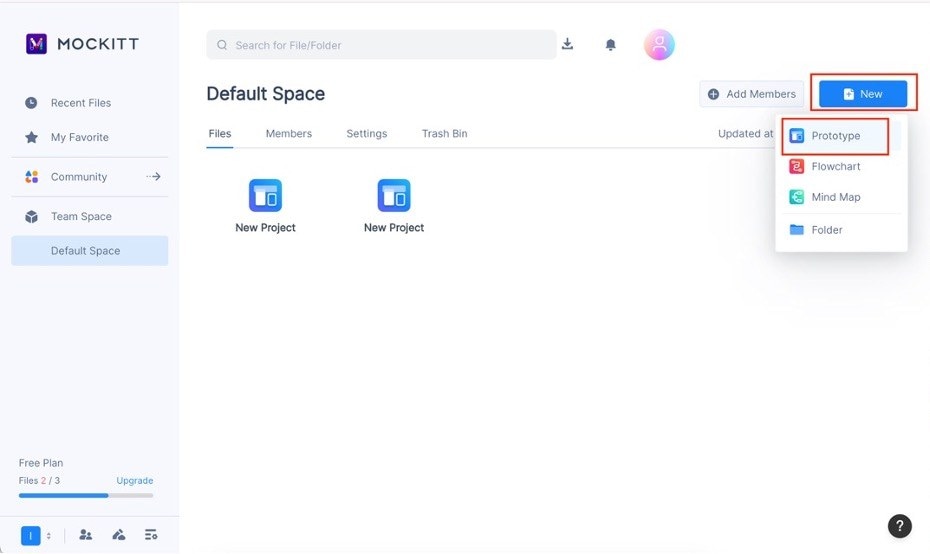
Task: Open the notifications bell
Action: [x=610, y=45]
